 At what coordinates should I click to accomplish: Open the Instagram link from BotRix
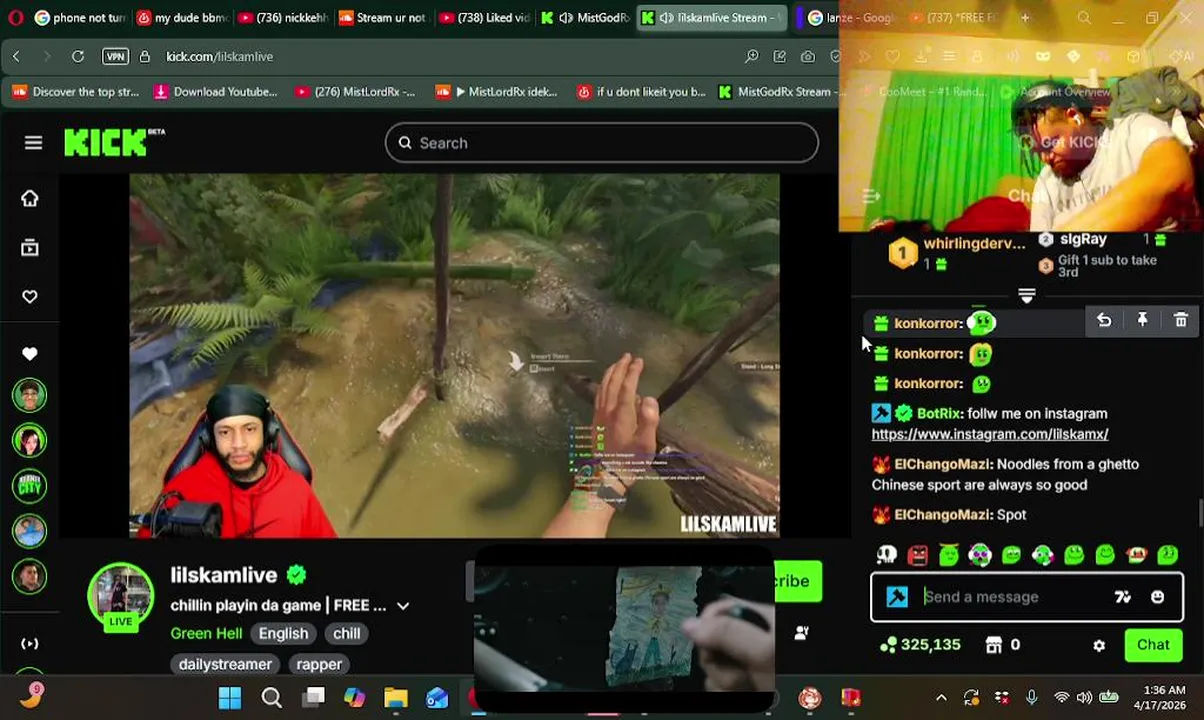989,434
